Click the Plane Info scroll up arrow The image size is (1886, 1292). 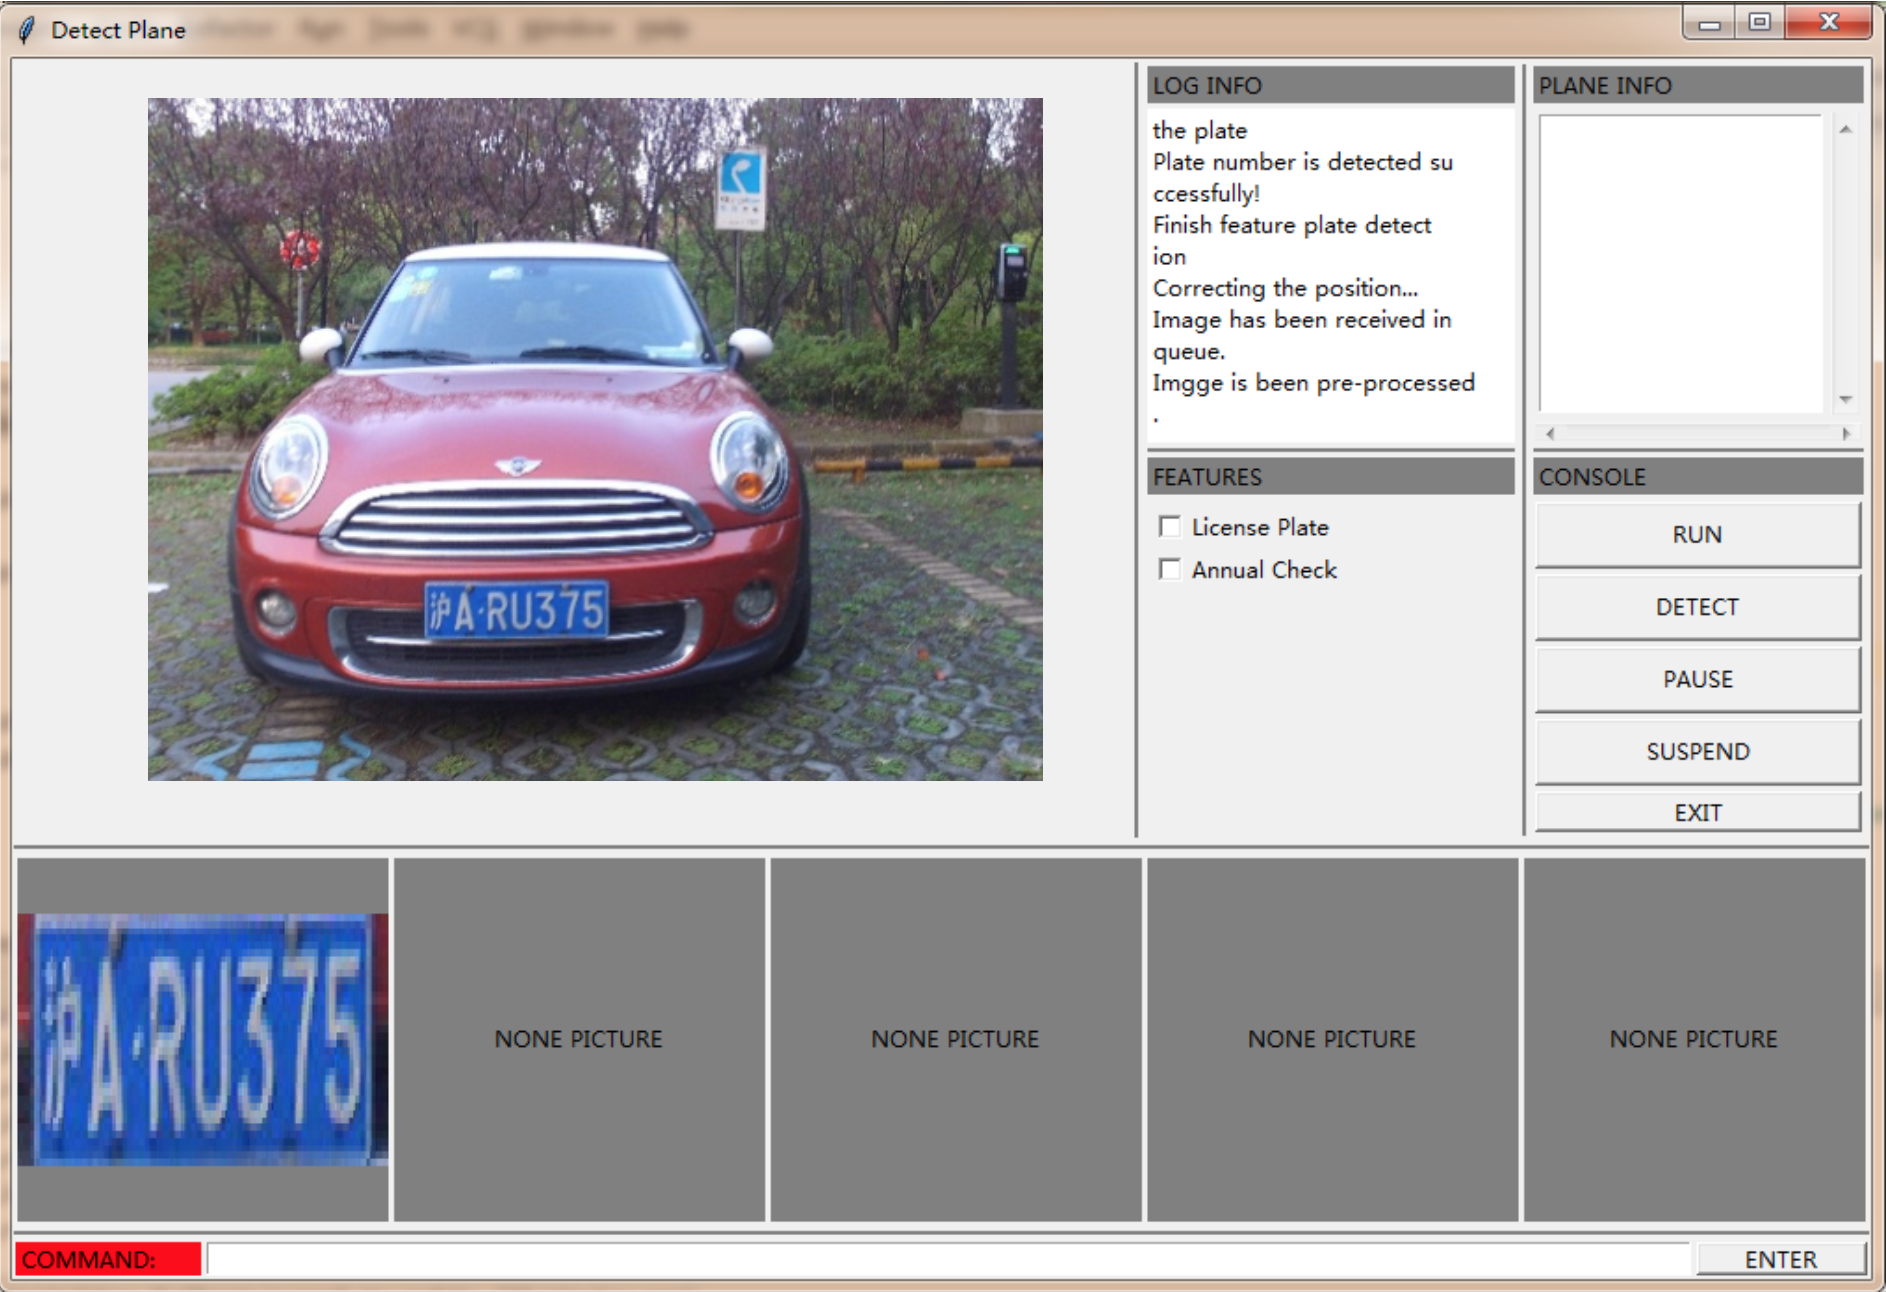click(x=1846, y=129)
